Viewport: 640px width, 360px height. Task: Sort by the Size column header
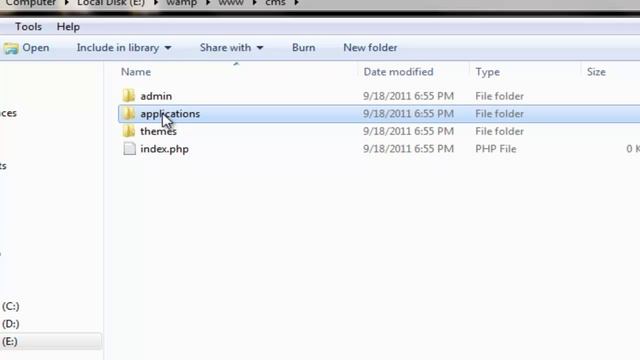tap(596, 72)
